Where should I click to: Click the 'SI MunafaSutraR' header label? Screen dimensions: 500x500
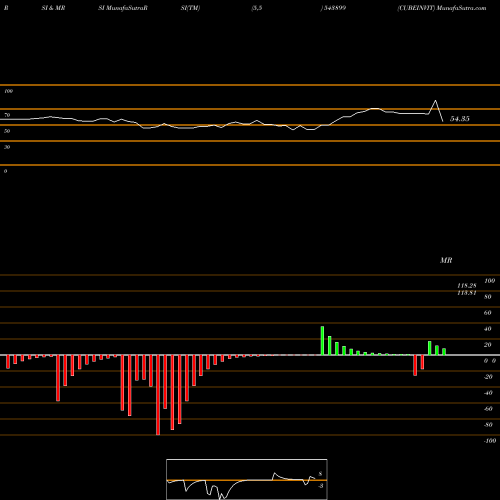[123, 8]
